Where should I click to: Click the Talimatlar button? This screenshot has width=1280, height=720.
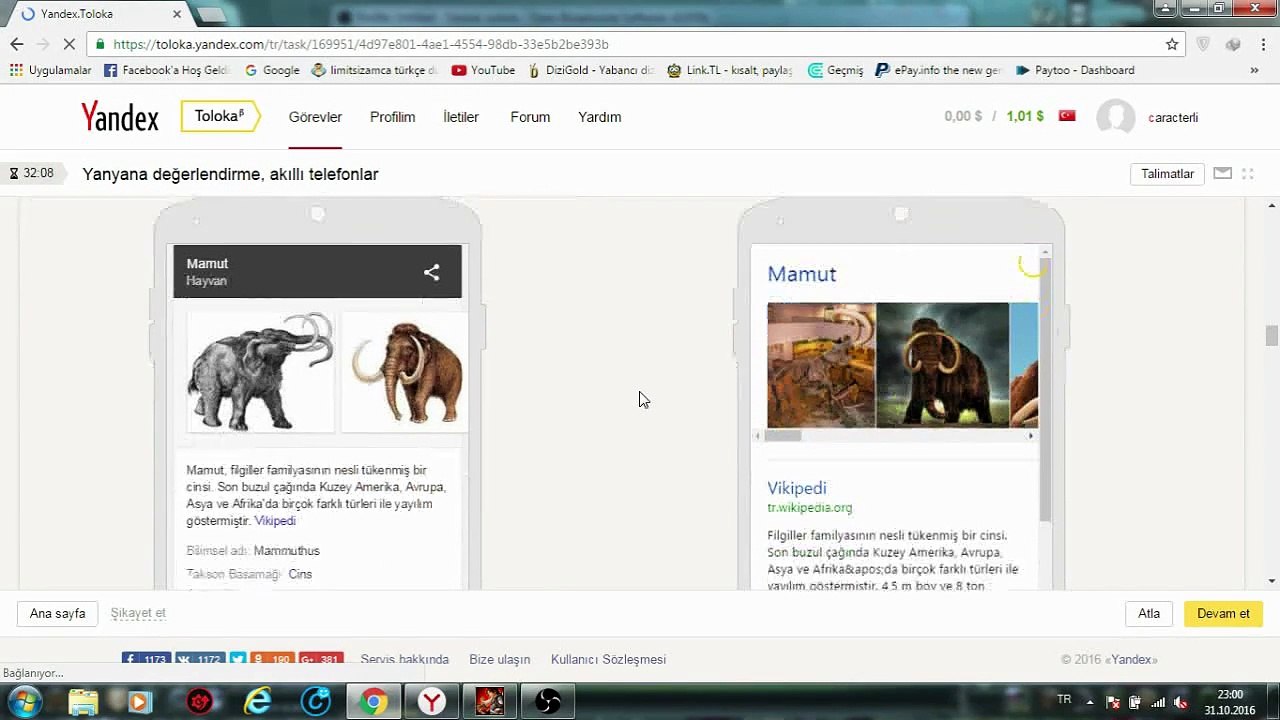[x=1167, y=173]
